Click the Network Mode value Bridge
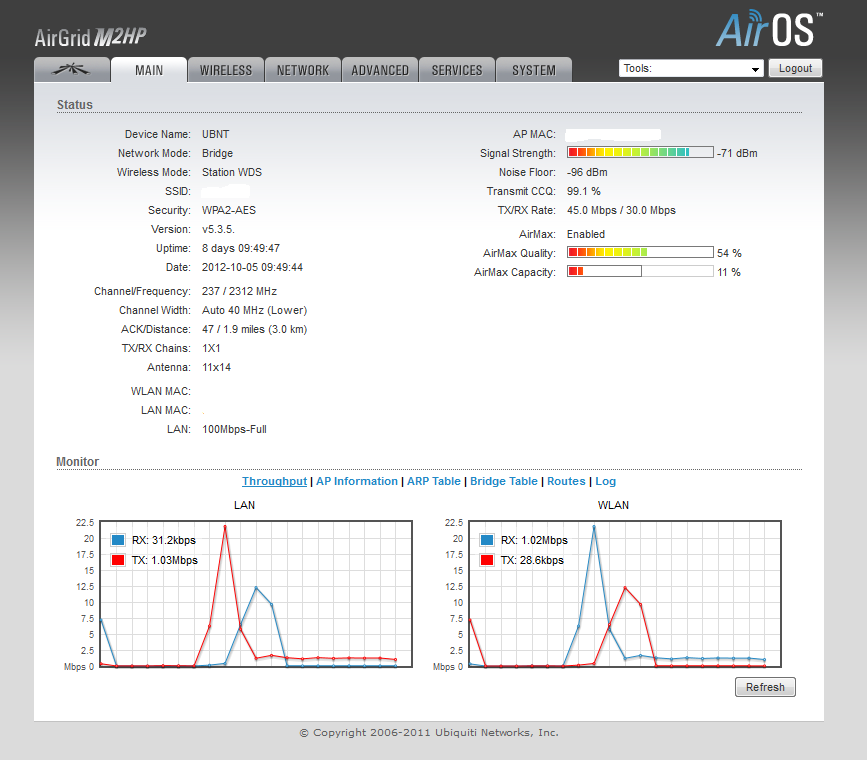Screen dimensions: 867x760 [217, 153]
